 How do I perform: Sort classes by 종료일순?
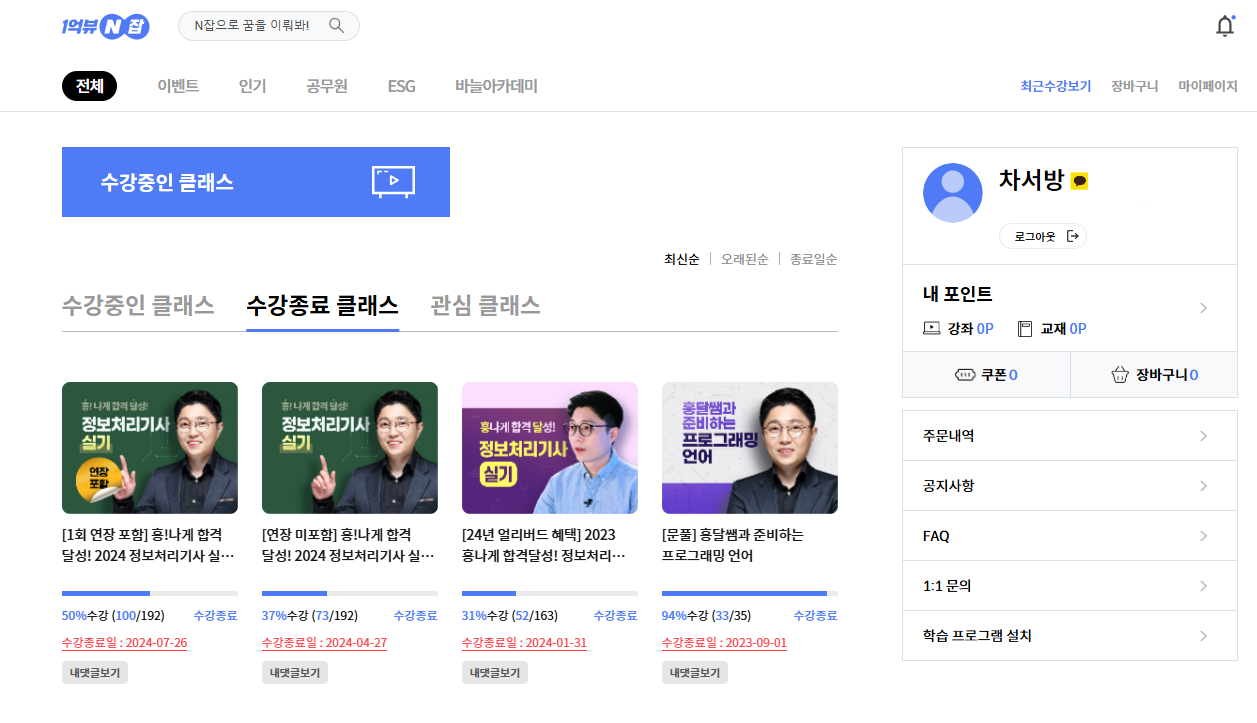[x=813, y=259]
